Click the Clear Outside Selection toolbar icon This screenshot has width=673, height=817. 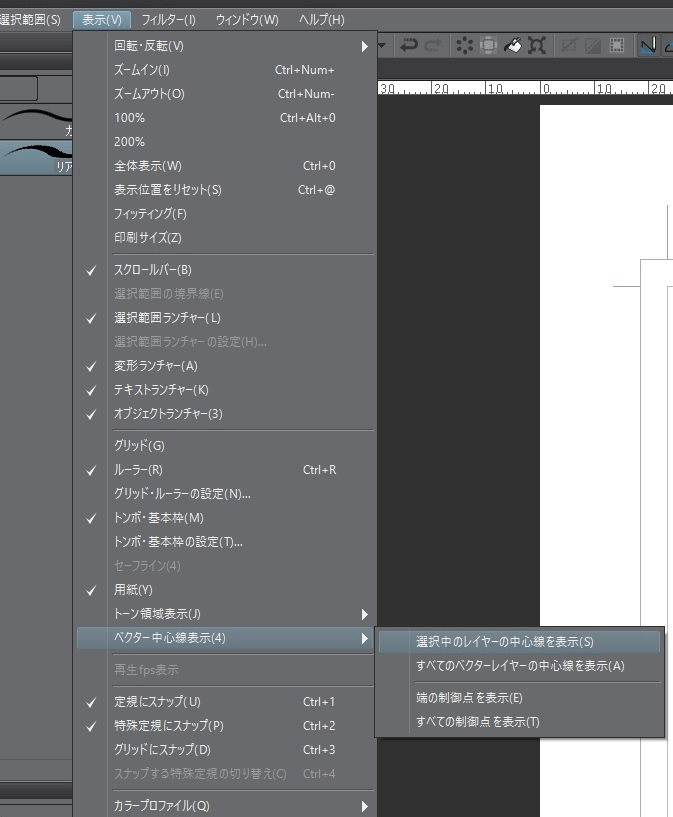[x=488, y=45]
